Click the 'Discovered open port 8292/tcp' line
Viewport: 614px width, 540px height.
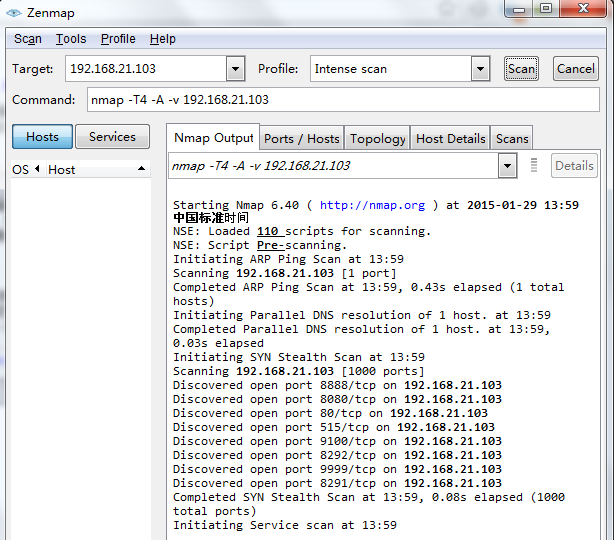[337, 455]
